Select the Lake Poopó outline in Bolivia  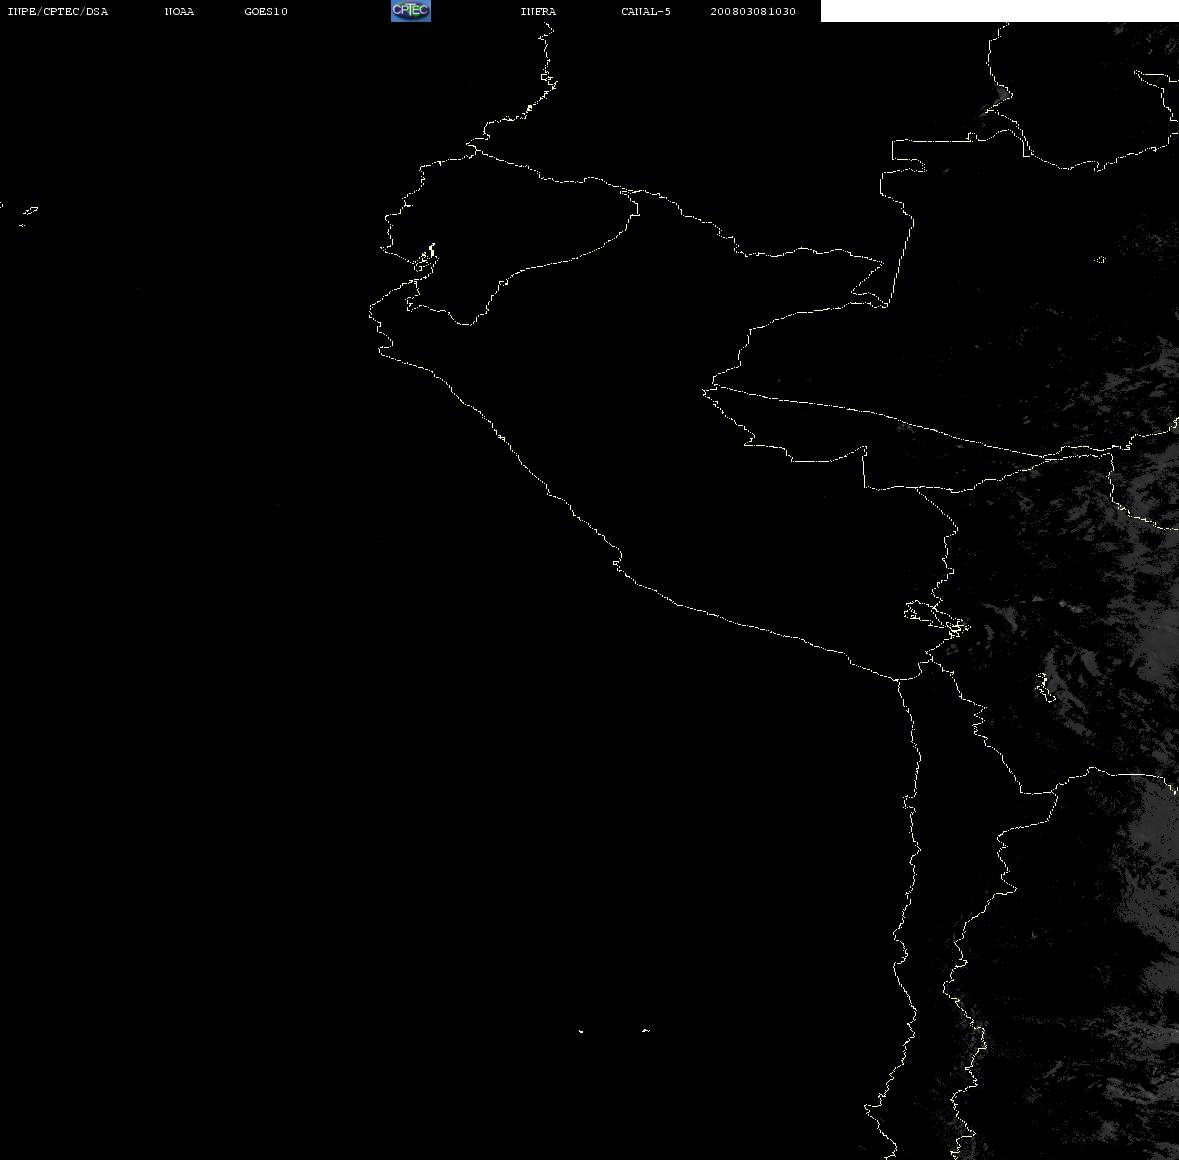click(1044, 686)
